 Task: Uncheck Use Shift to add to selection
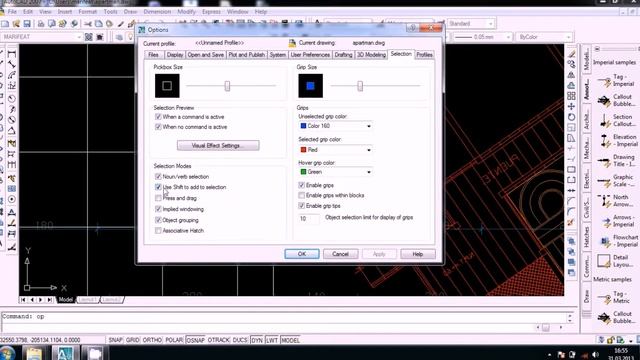[x=158, y=187]
